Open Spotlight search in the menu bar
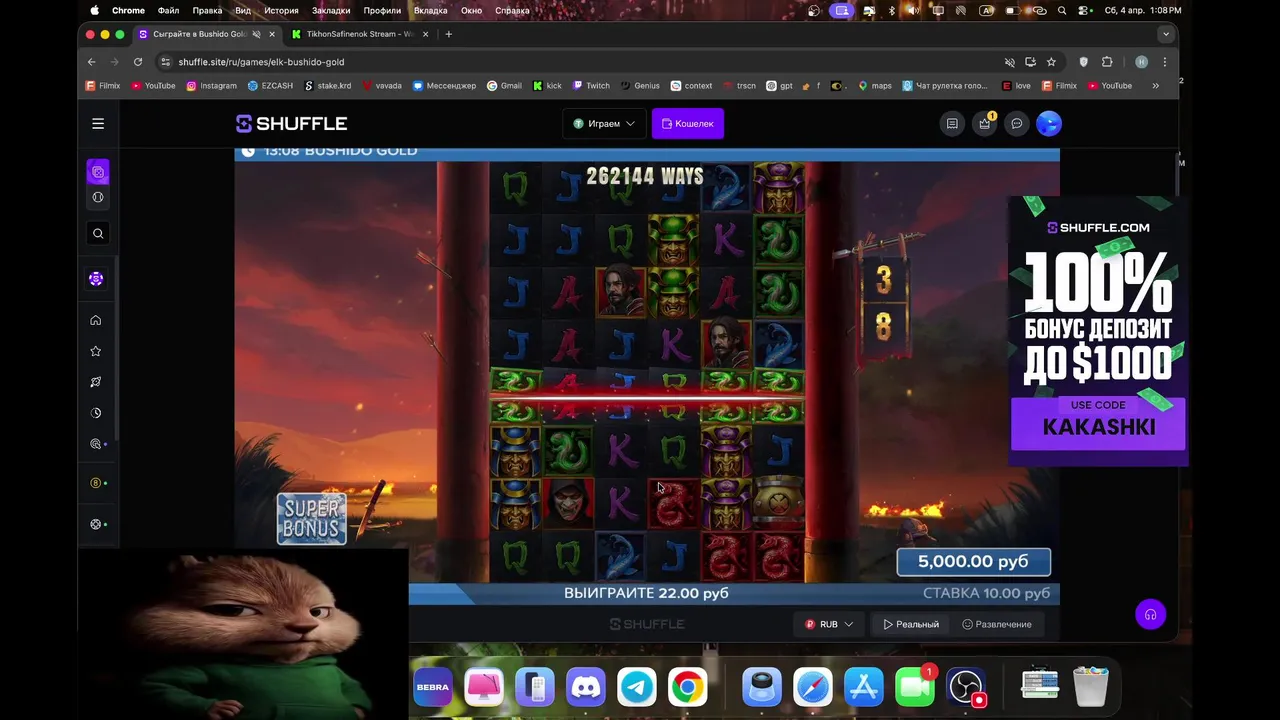This screenshot has height=720, width=1280. pyautogui.click(x=1062, y=10)
